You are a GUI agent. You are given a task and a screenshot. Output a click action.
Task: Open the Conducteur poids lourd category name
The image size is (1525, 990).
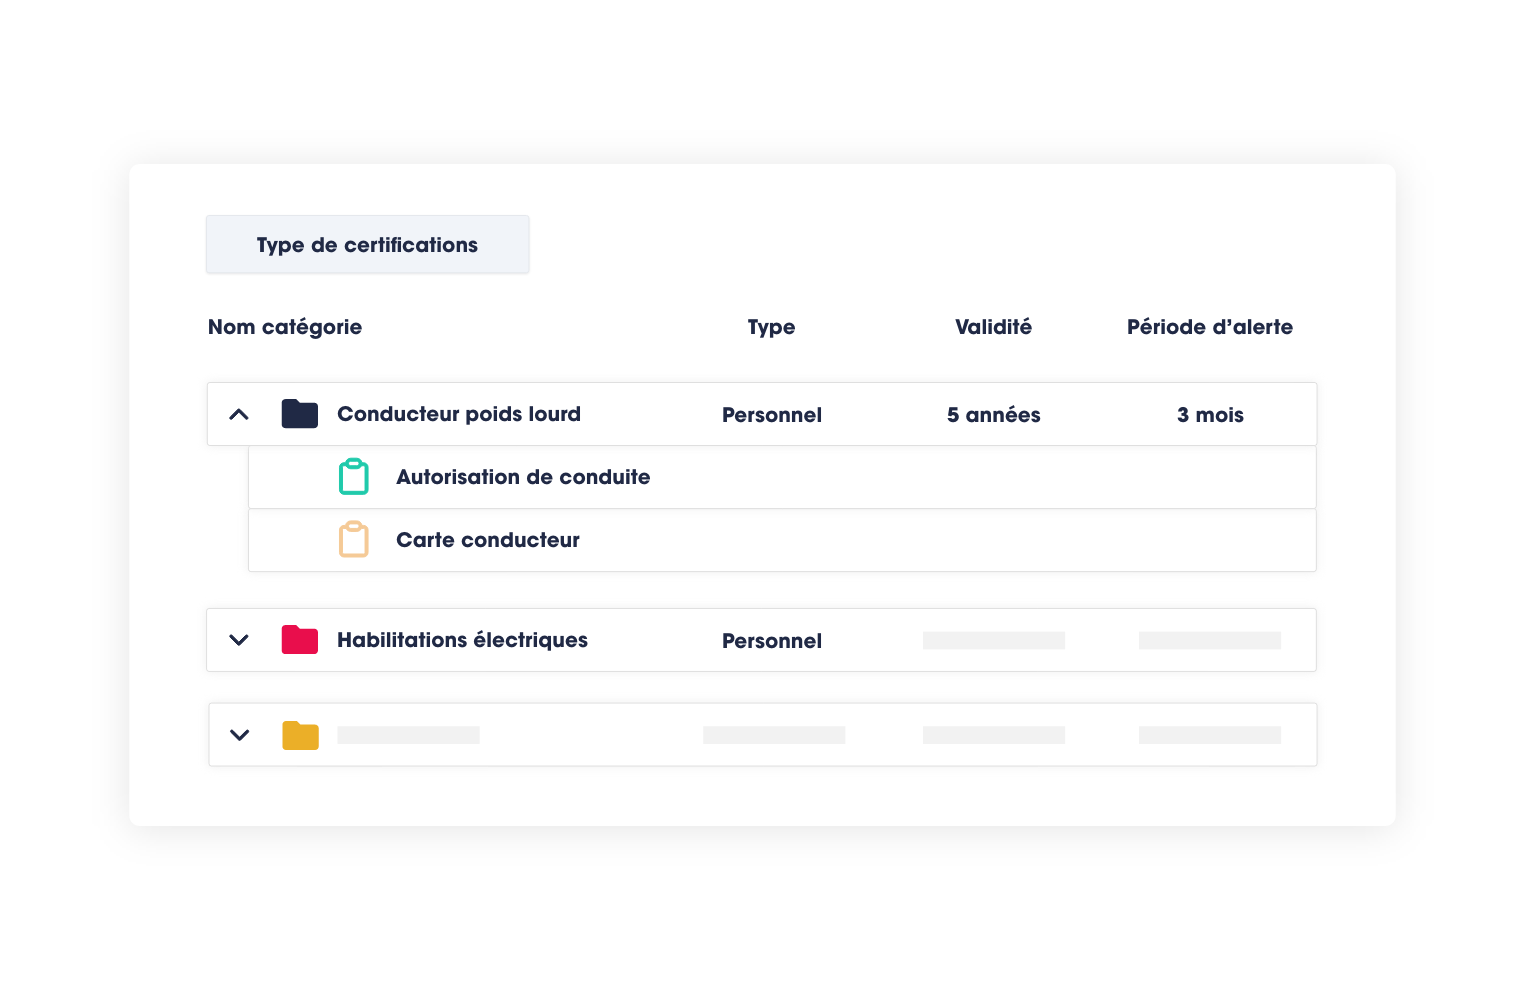pyautogui.click(x=459, y=414)
